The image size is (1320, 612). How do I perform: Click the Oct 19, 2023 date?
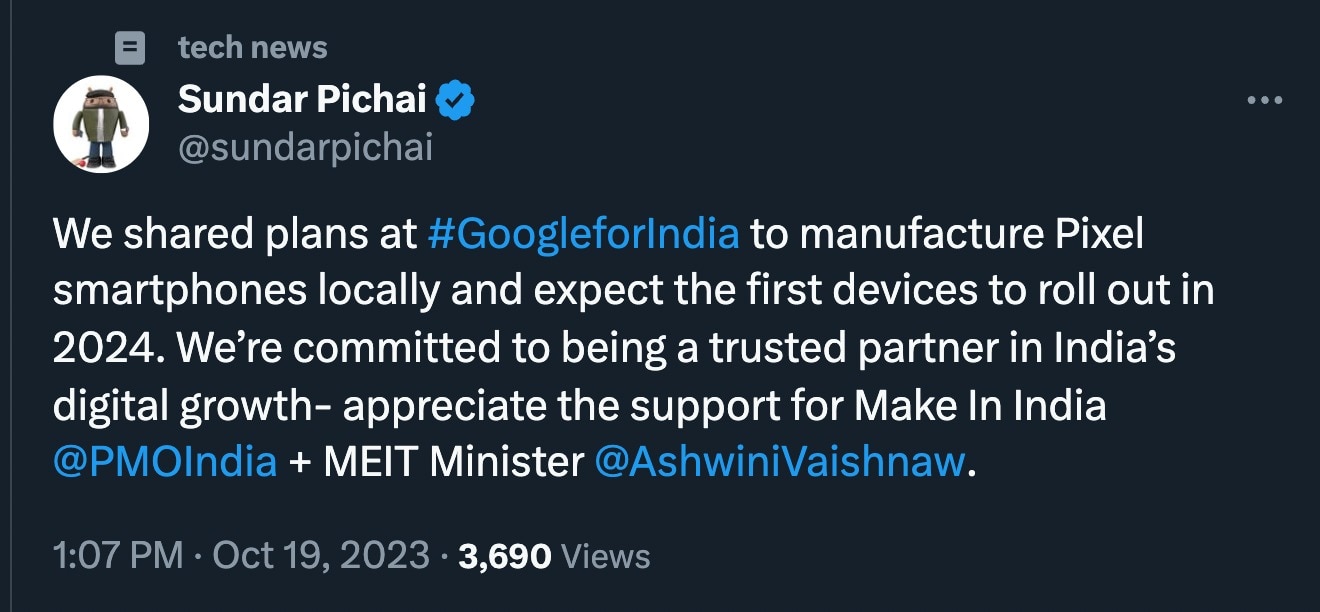pos(320,556)
